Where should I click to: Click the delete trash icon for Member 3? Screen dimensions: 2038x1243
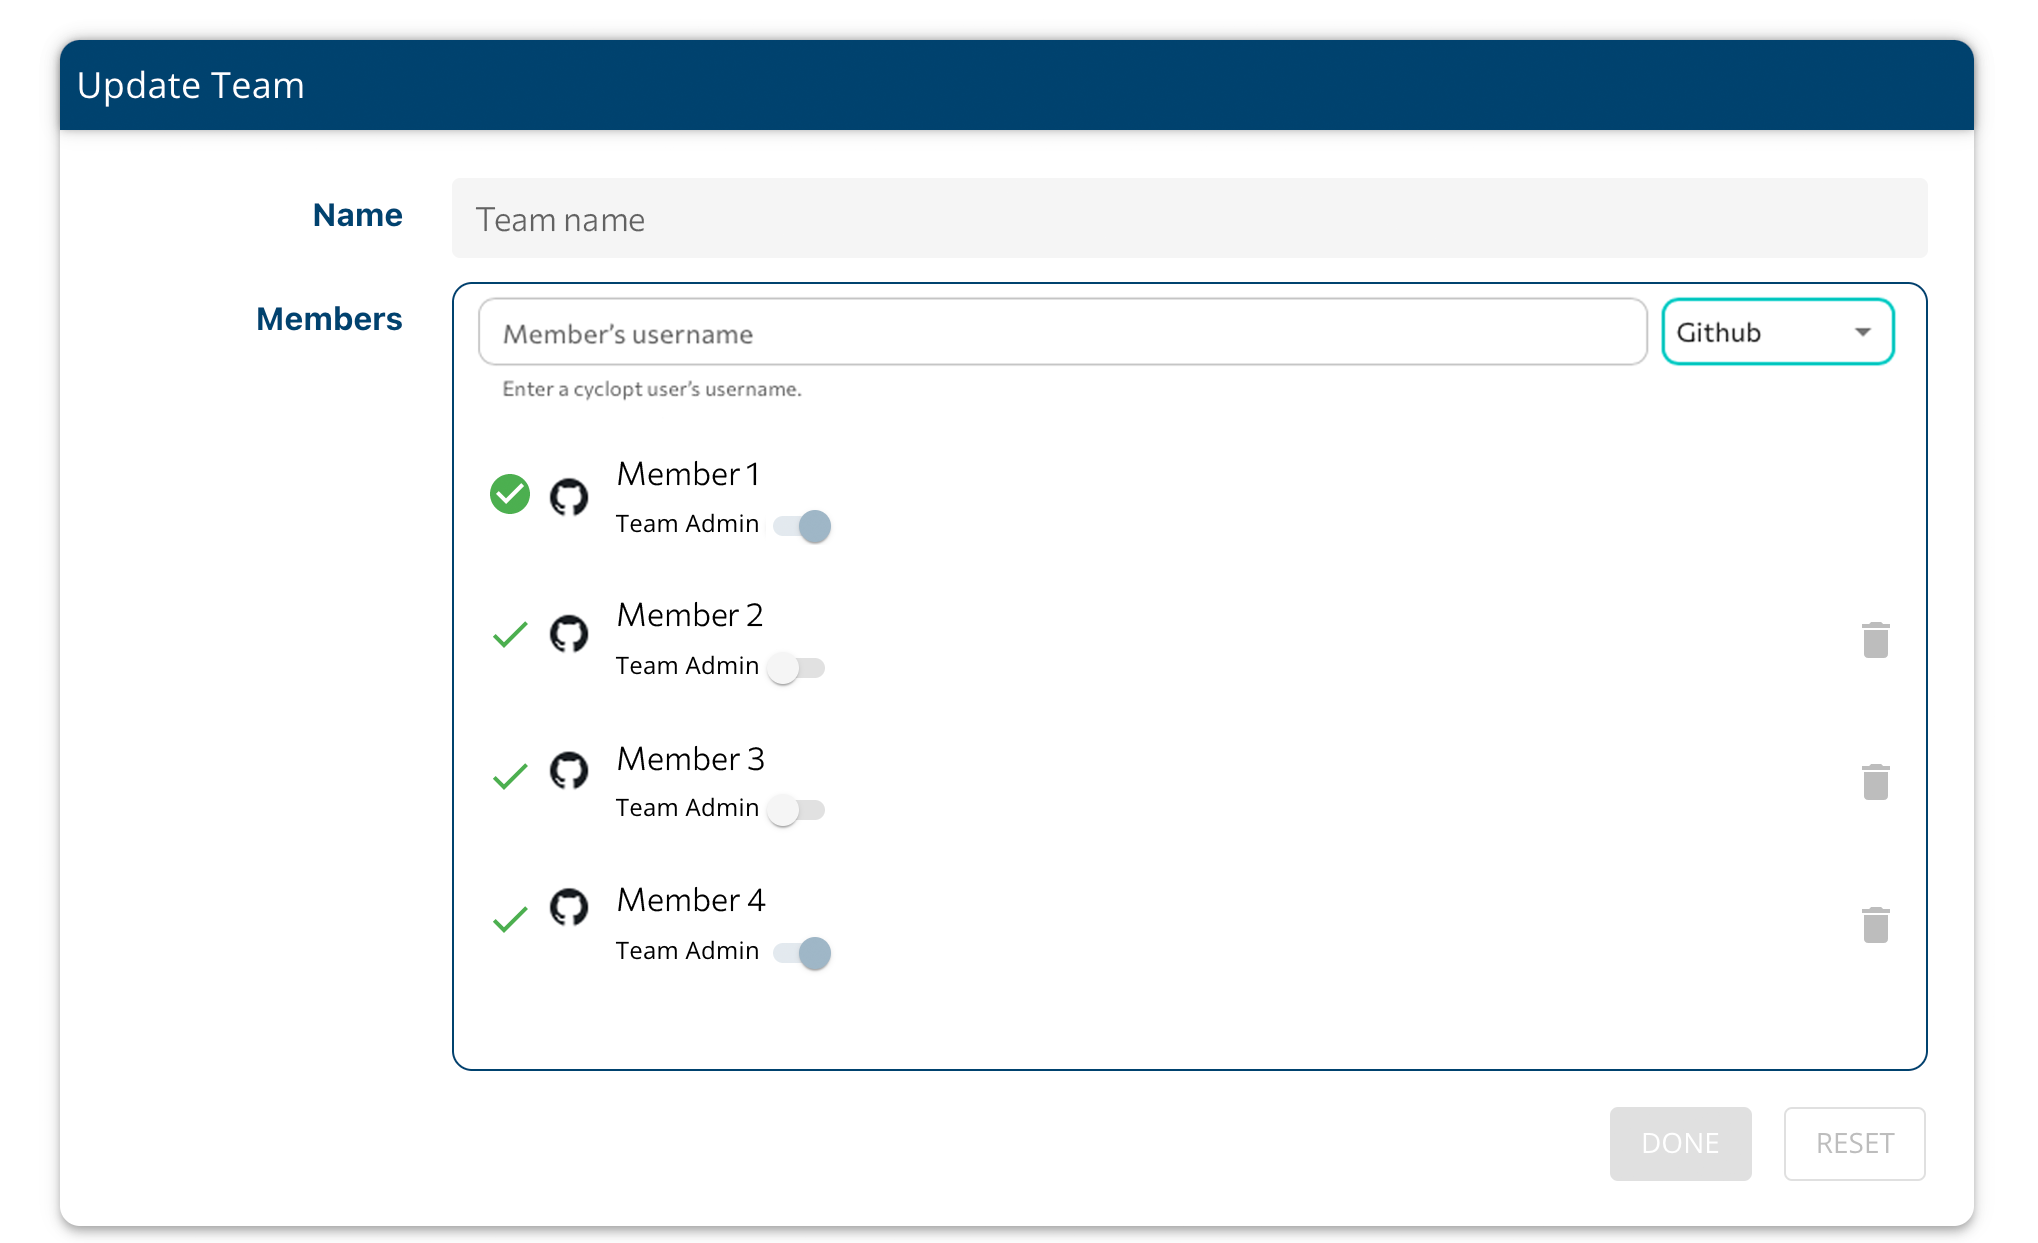pos(1875,782)
